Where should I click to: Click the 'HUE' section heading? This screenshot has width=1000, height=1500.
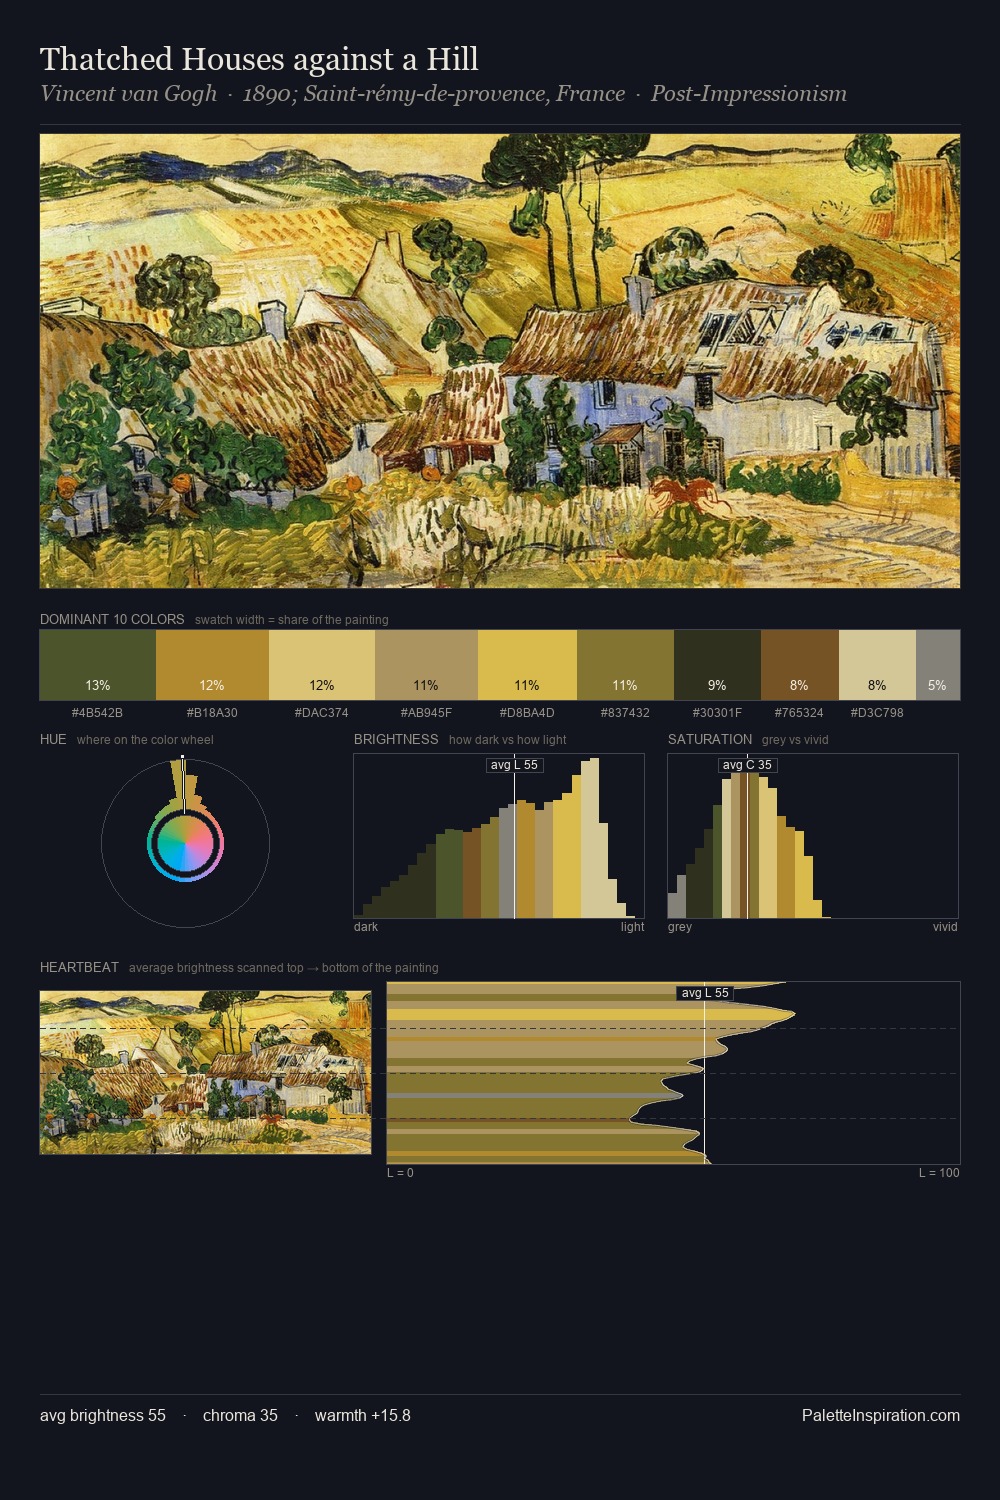tap(53, 739)
